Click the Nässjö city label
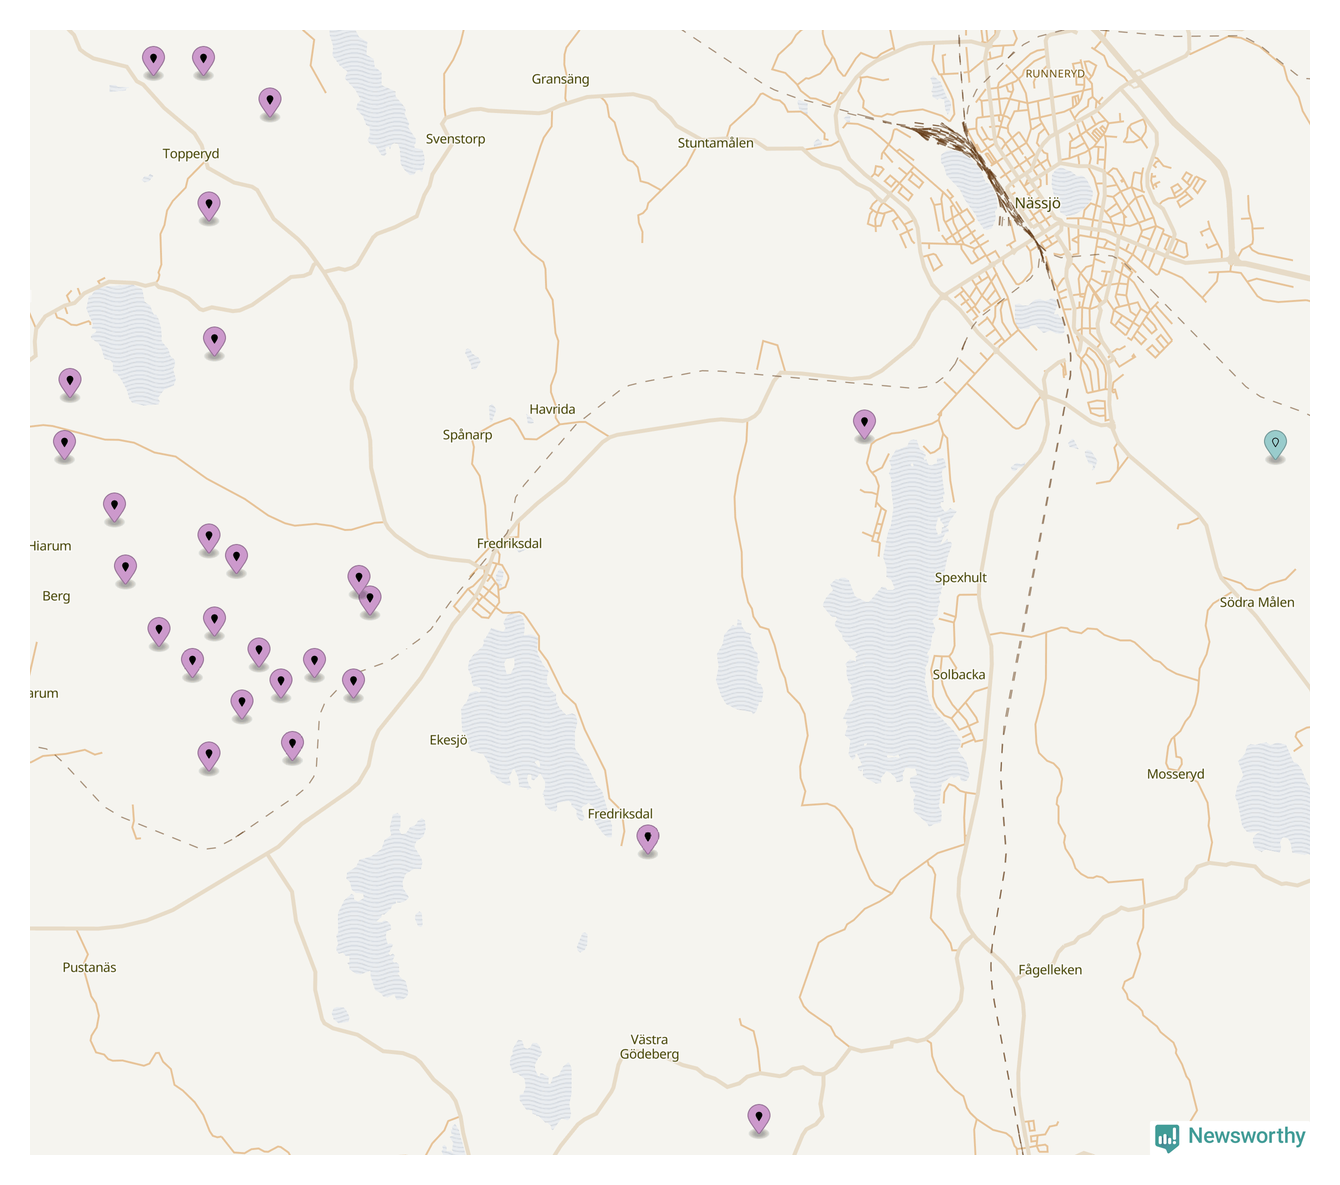 coord(1037,203)
